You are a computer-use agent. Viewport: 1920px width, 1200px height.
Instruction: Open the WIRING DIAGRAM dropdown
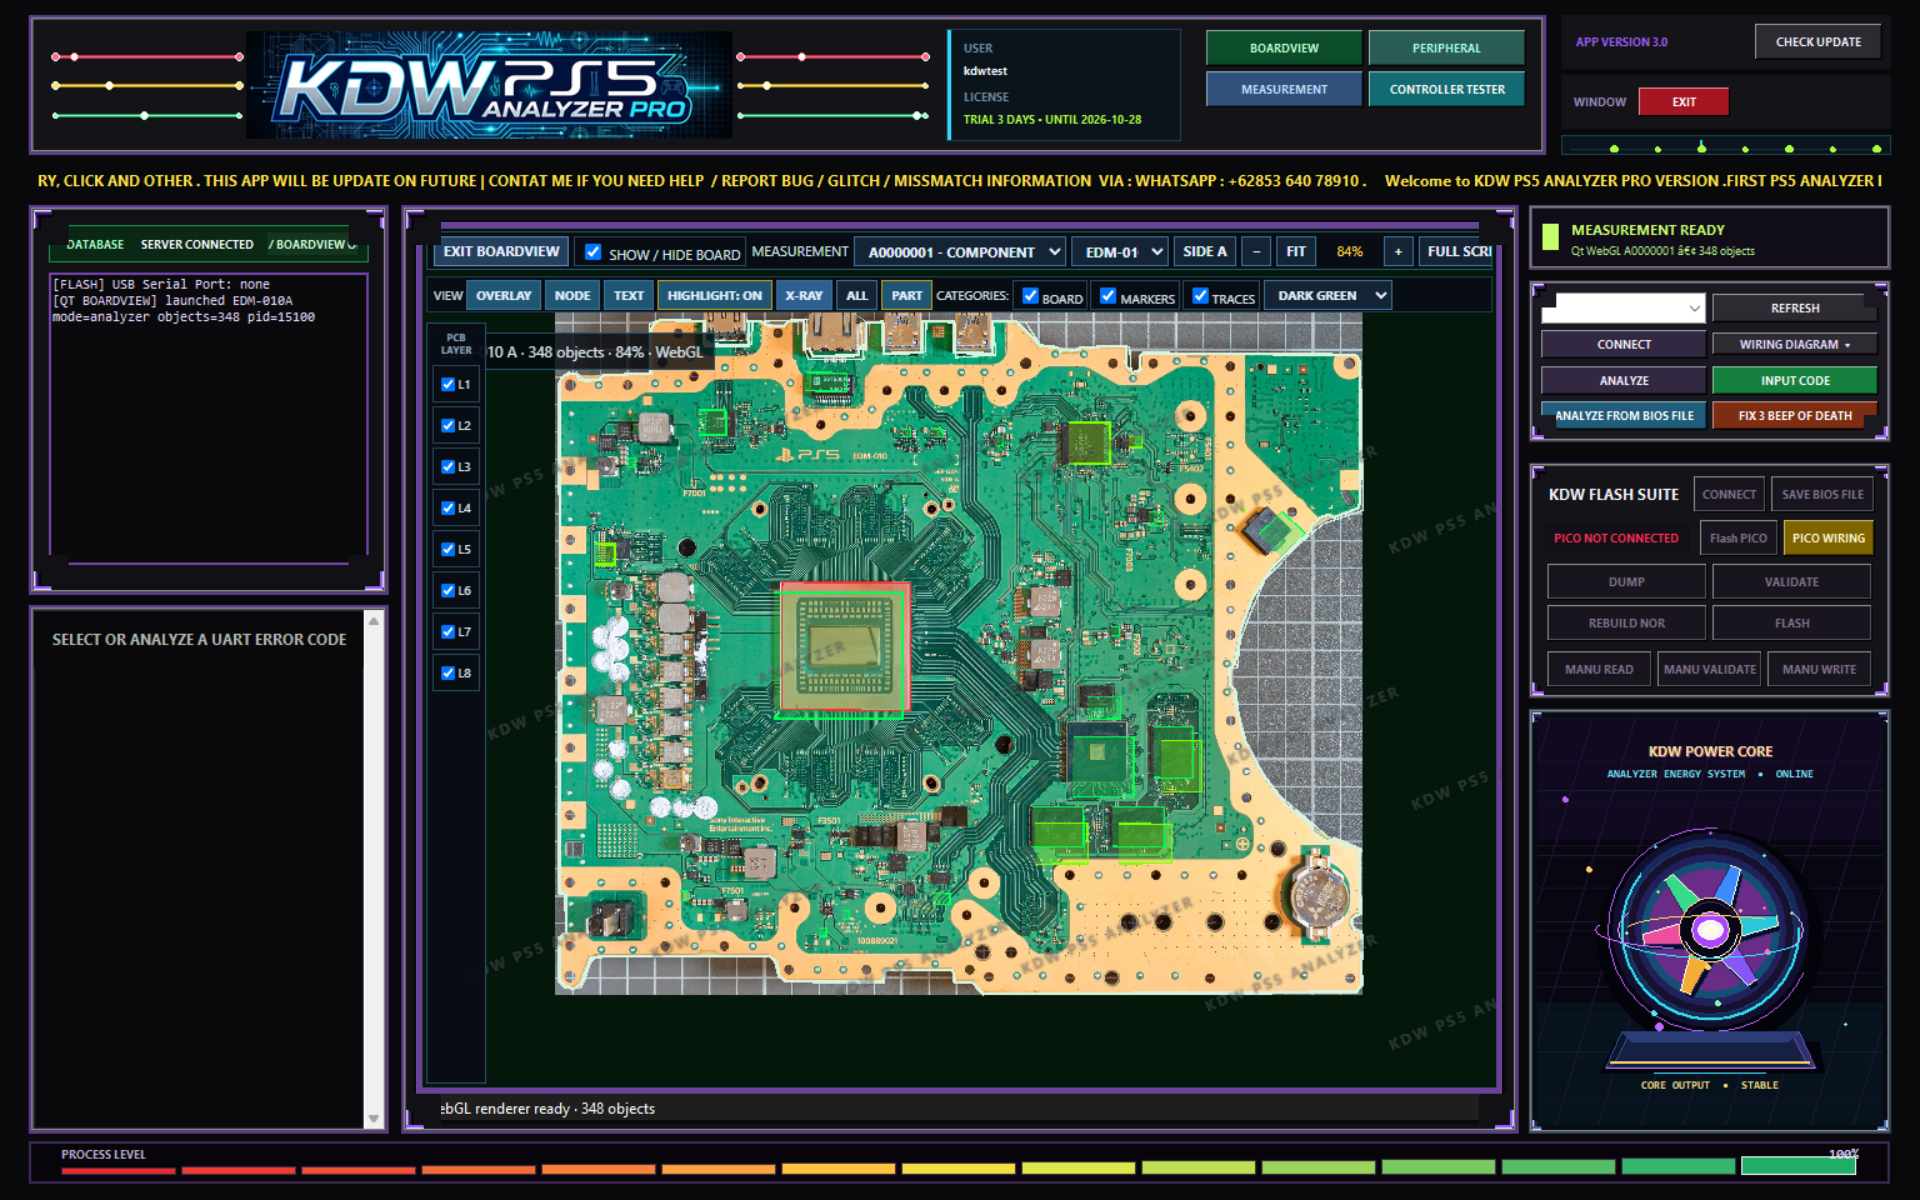[1794, 344]
